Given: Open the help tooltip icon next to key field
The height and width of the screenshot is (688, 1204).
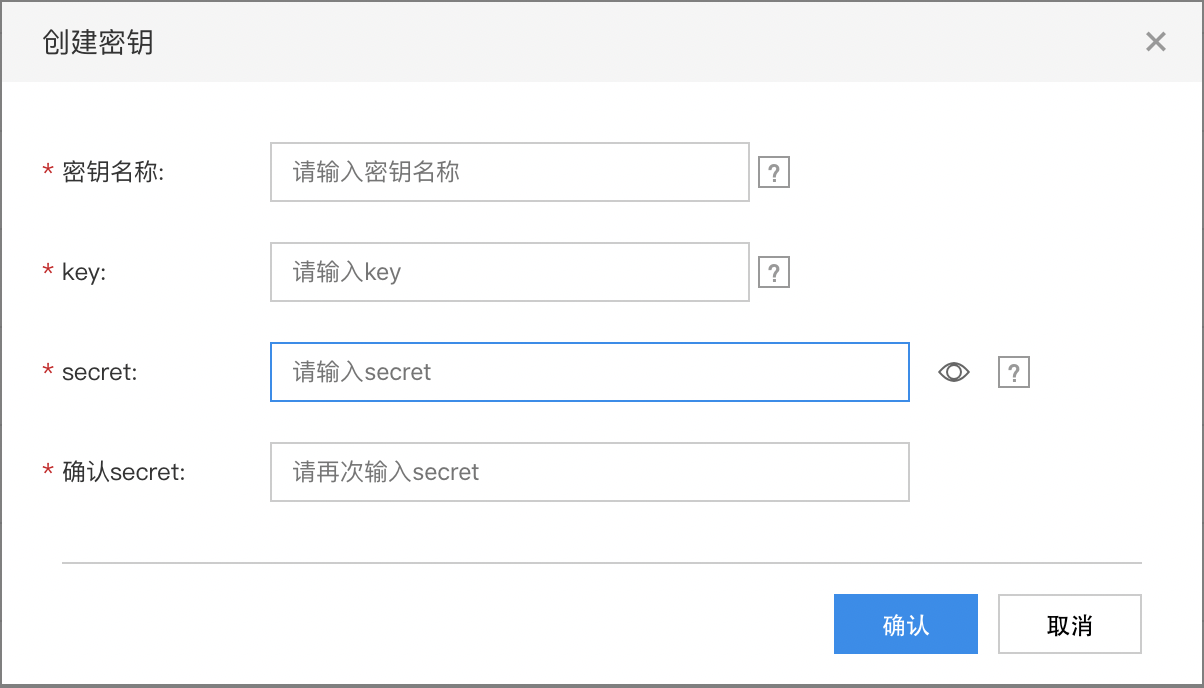Looking at the screenshot, I should click(774, 272).
